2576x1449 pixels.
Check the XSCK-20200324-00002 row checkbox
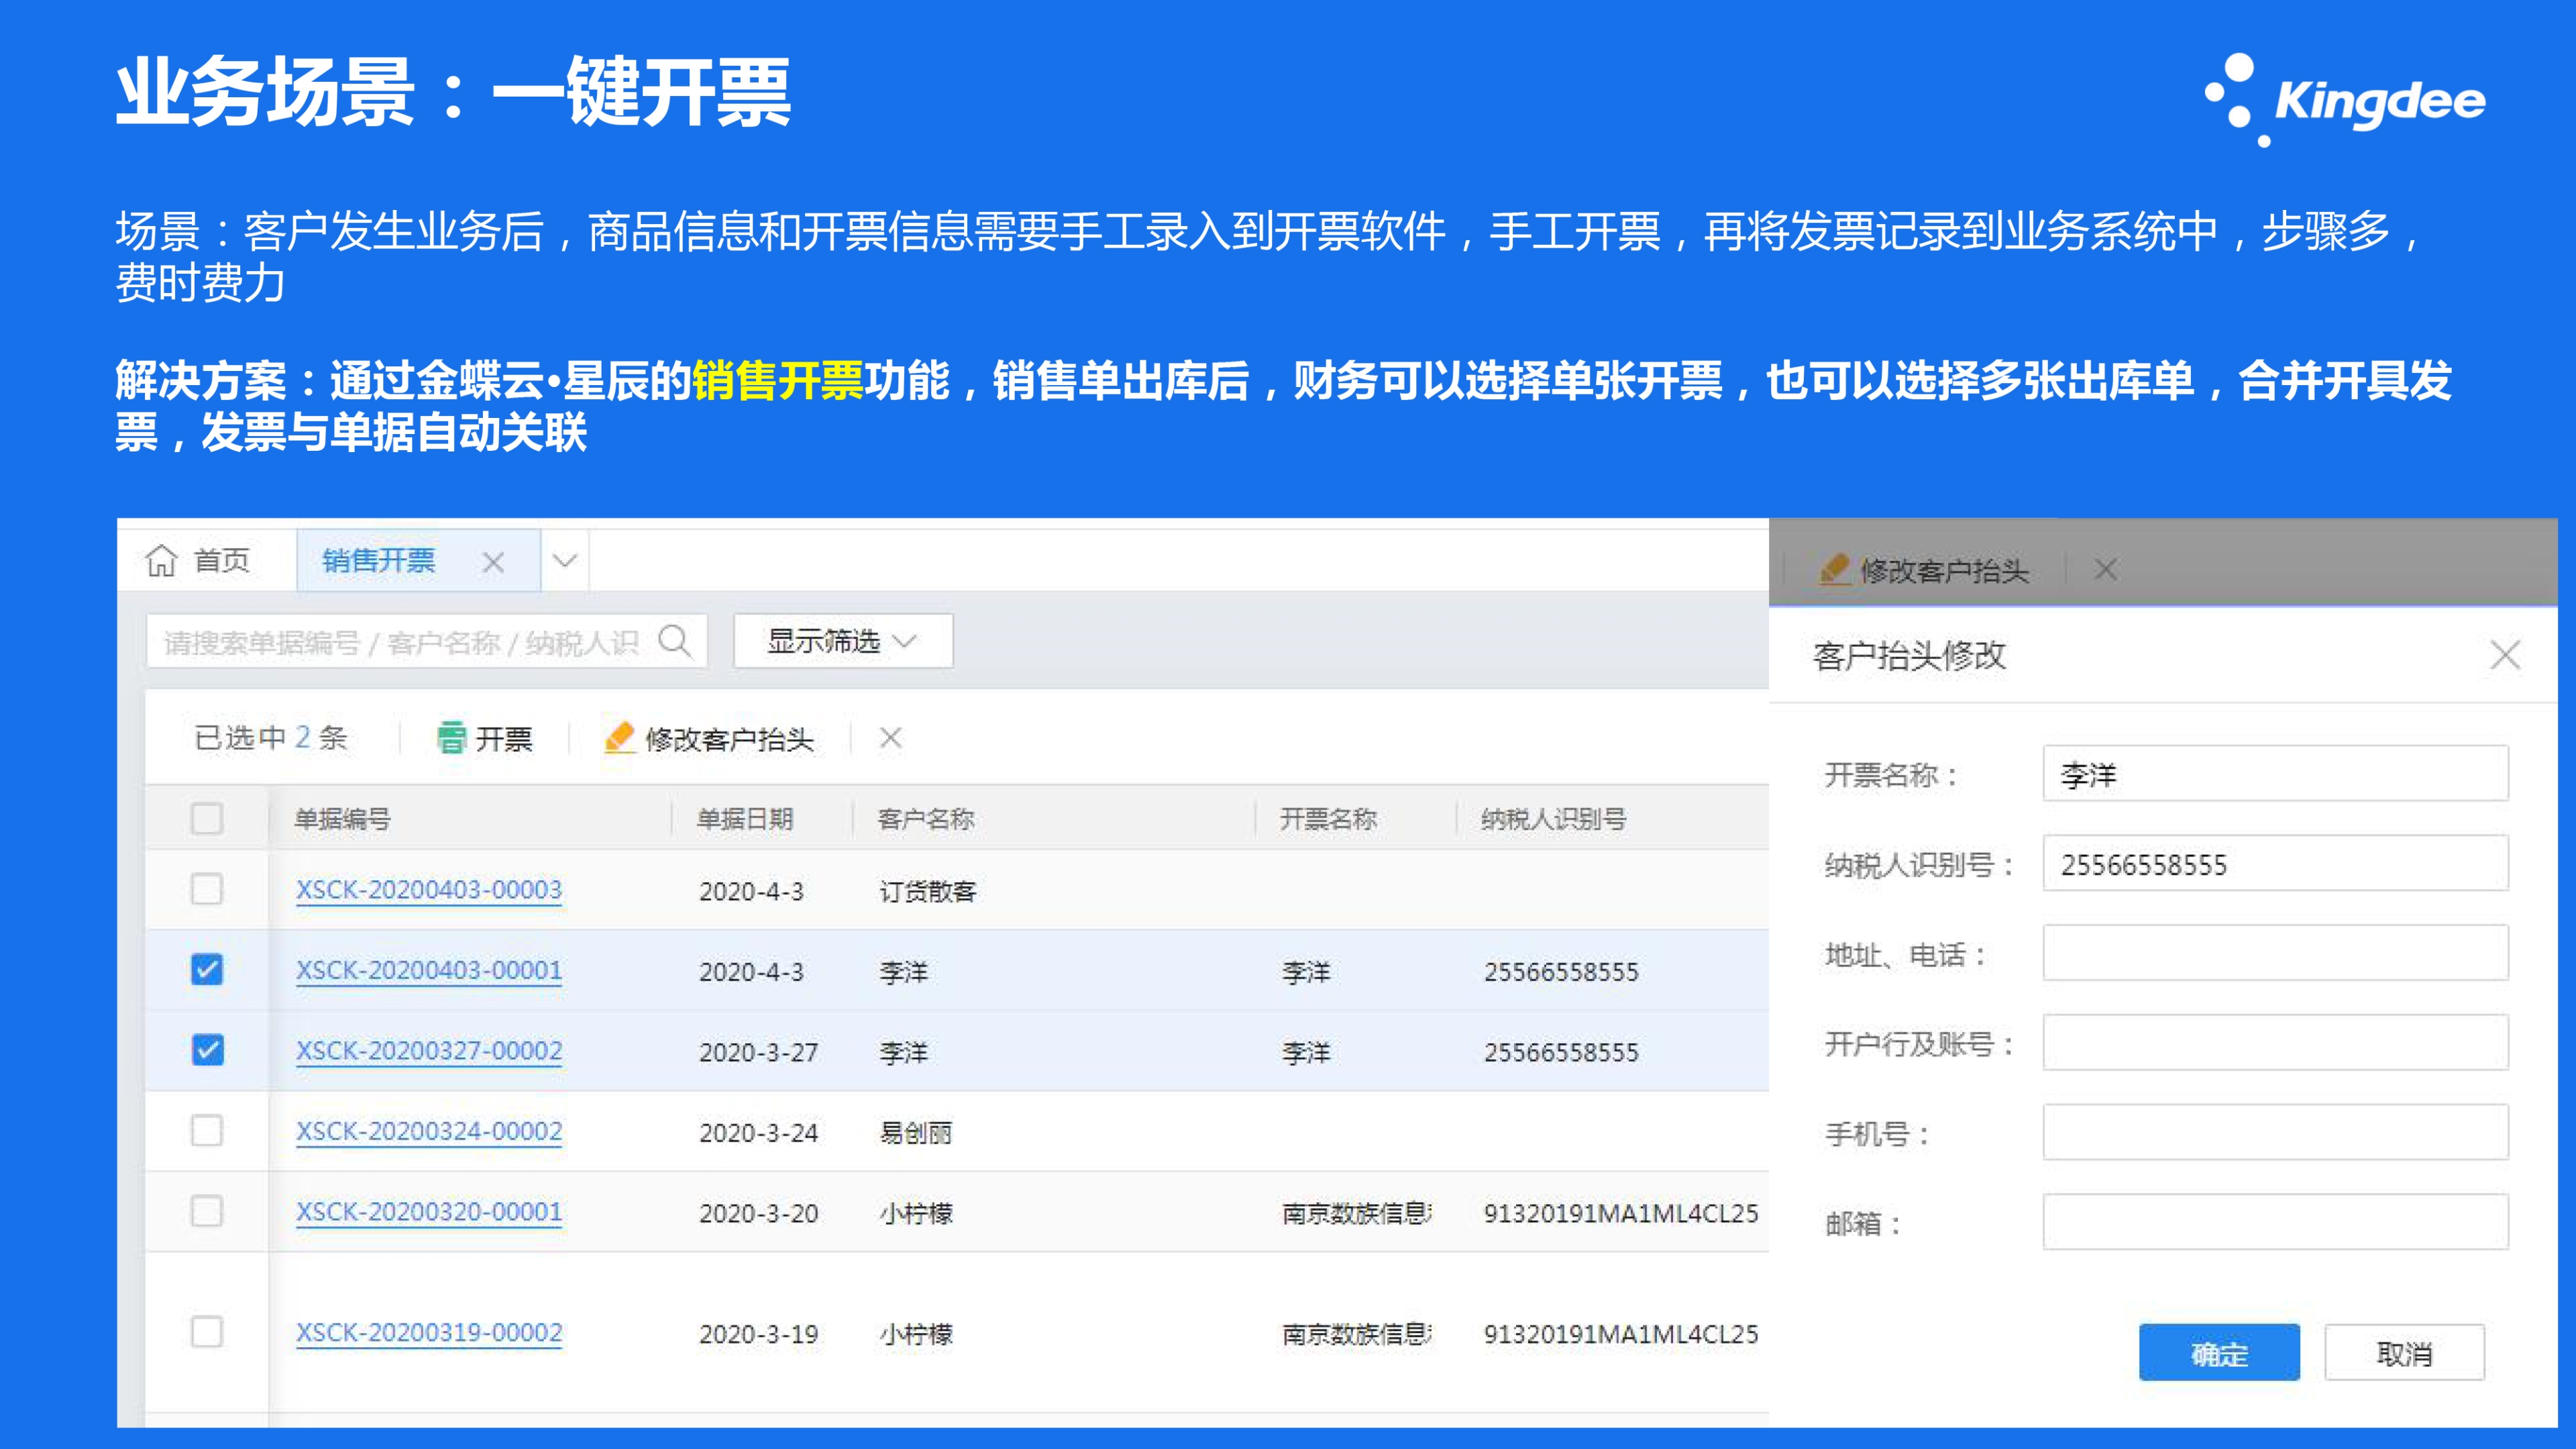click(x=207, y=1131)
